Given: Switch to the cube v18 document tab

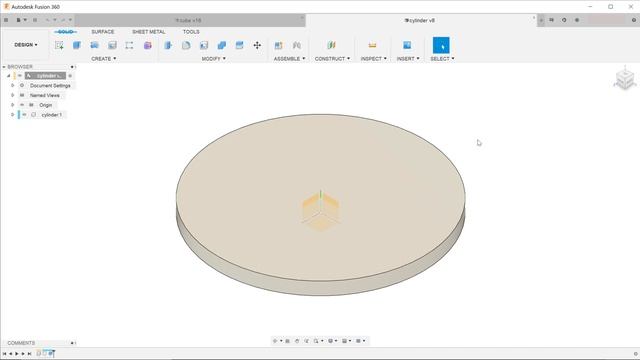Looking at the screenshot, I should coord(190,20).
